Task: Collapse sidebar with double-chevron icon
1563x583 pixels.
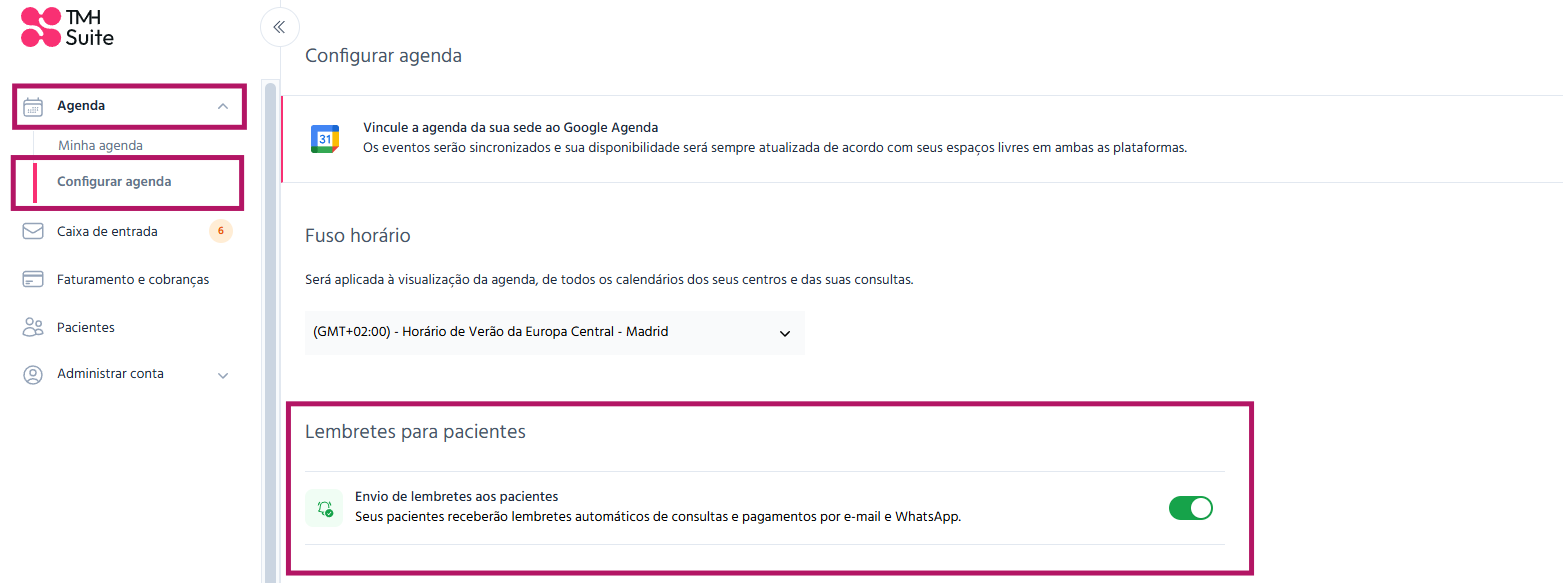Action: point(280,27)
